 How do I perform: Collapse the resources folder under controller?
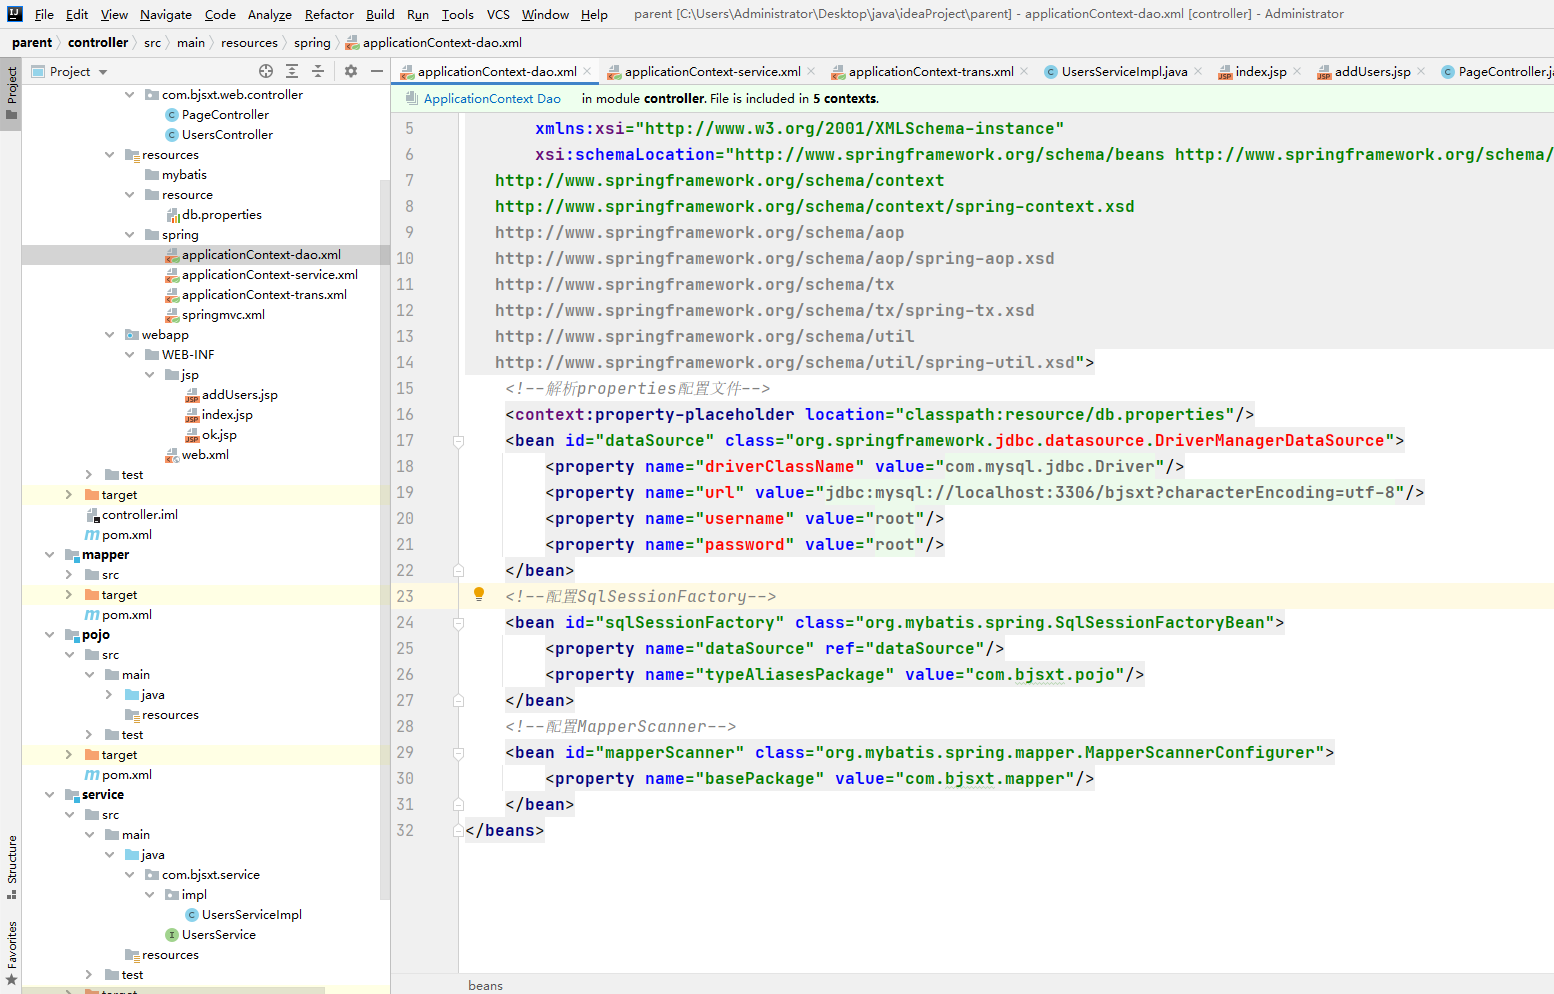click(x=110, y=155)
